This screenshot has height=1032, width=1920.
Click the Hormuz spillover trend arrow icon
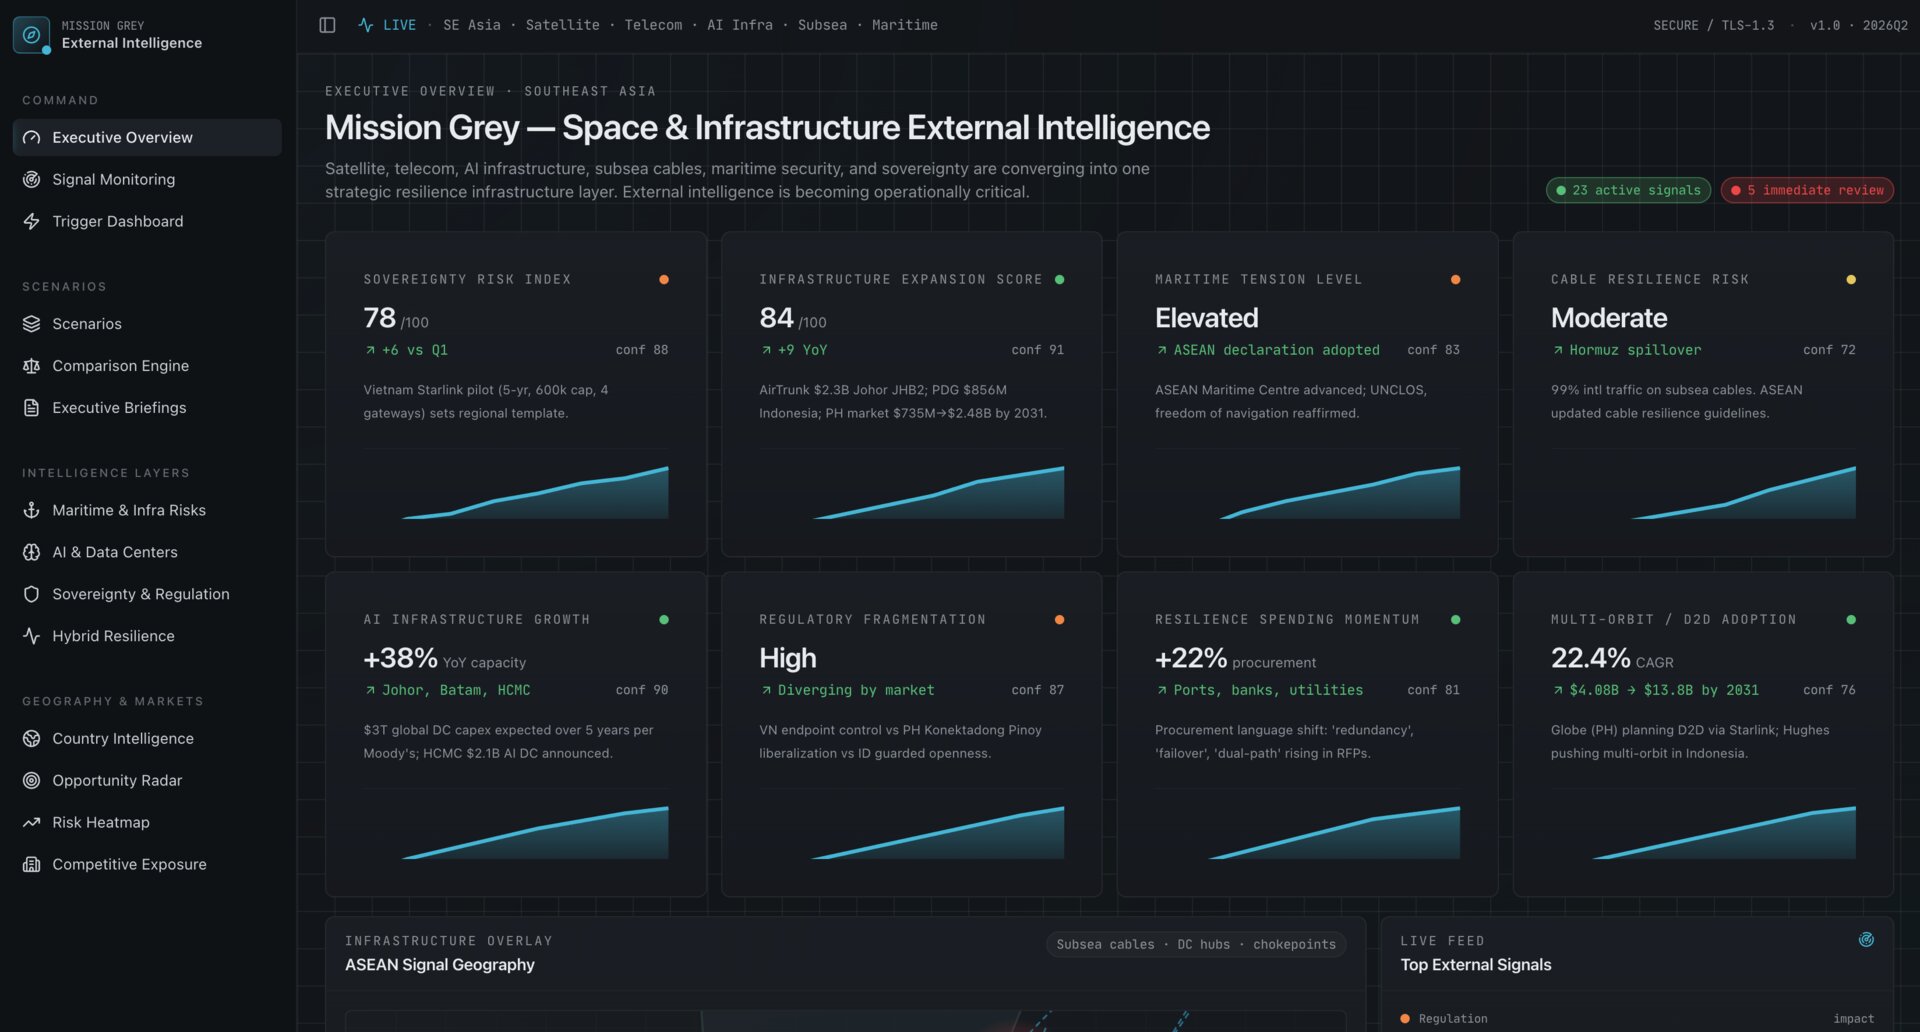point(1558,351)
